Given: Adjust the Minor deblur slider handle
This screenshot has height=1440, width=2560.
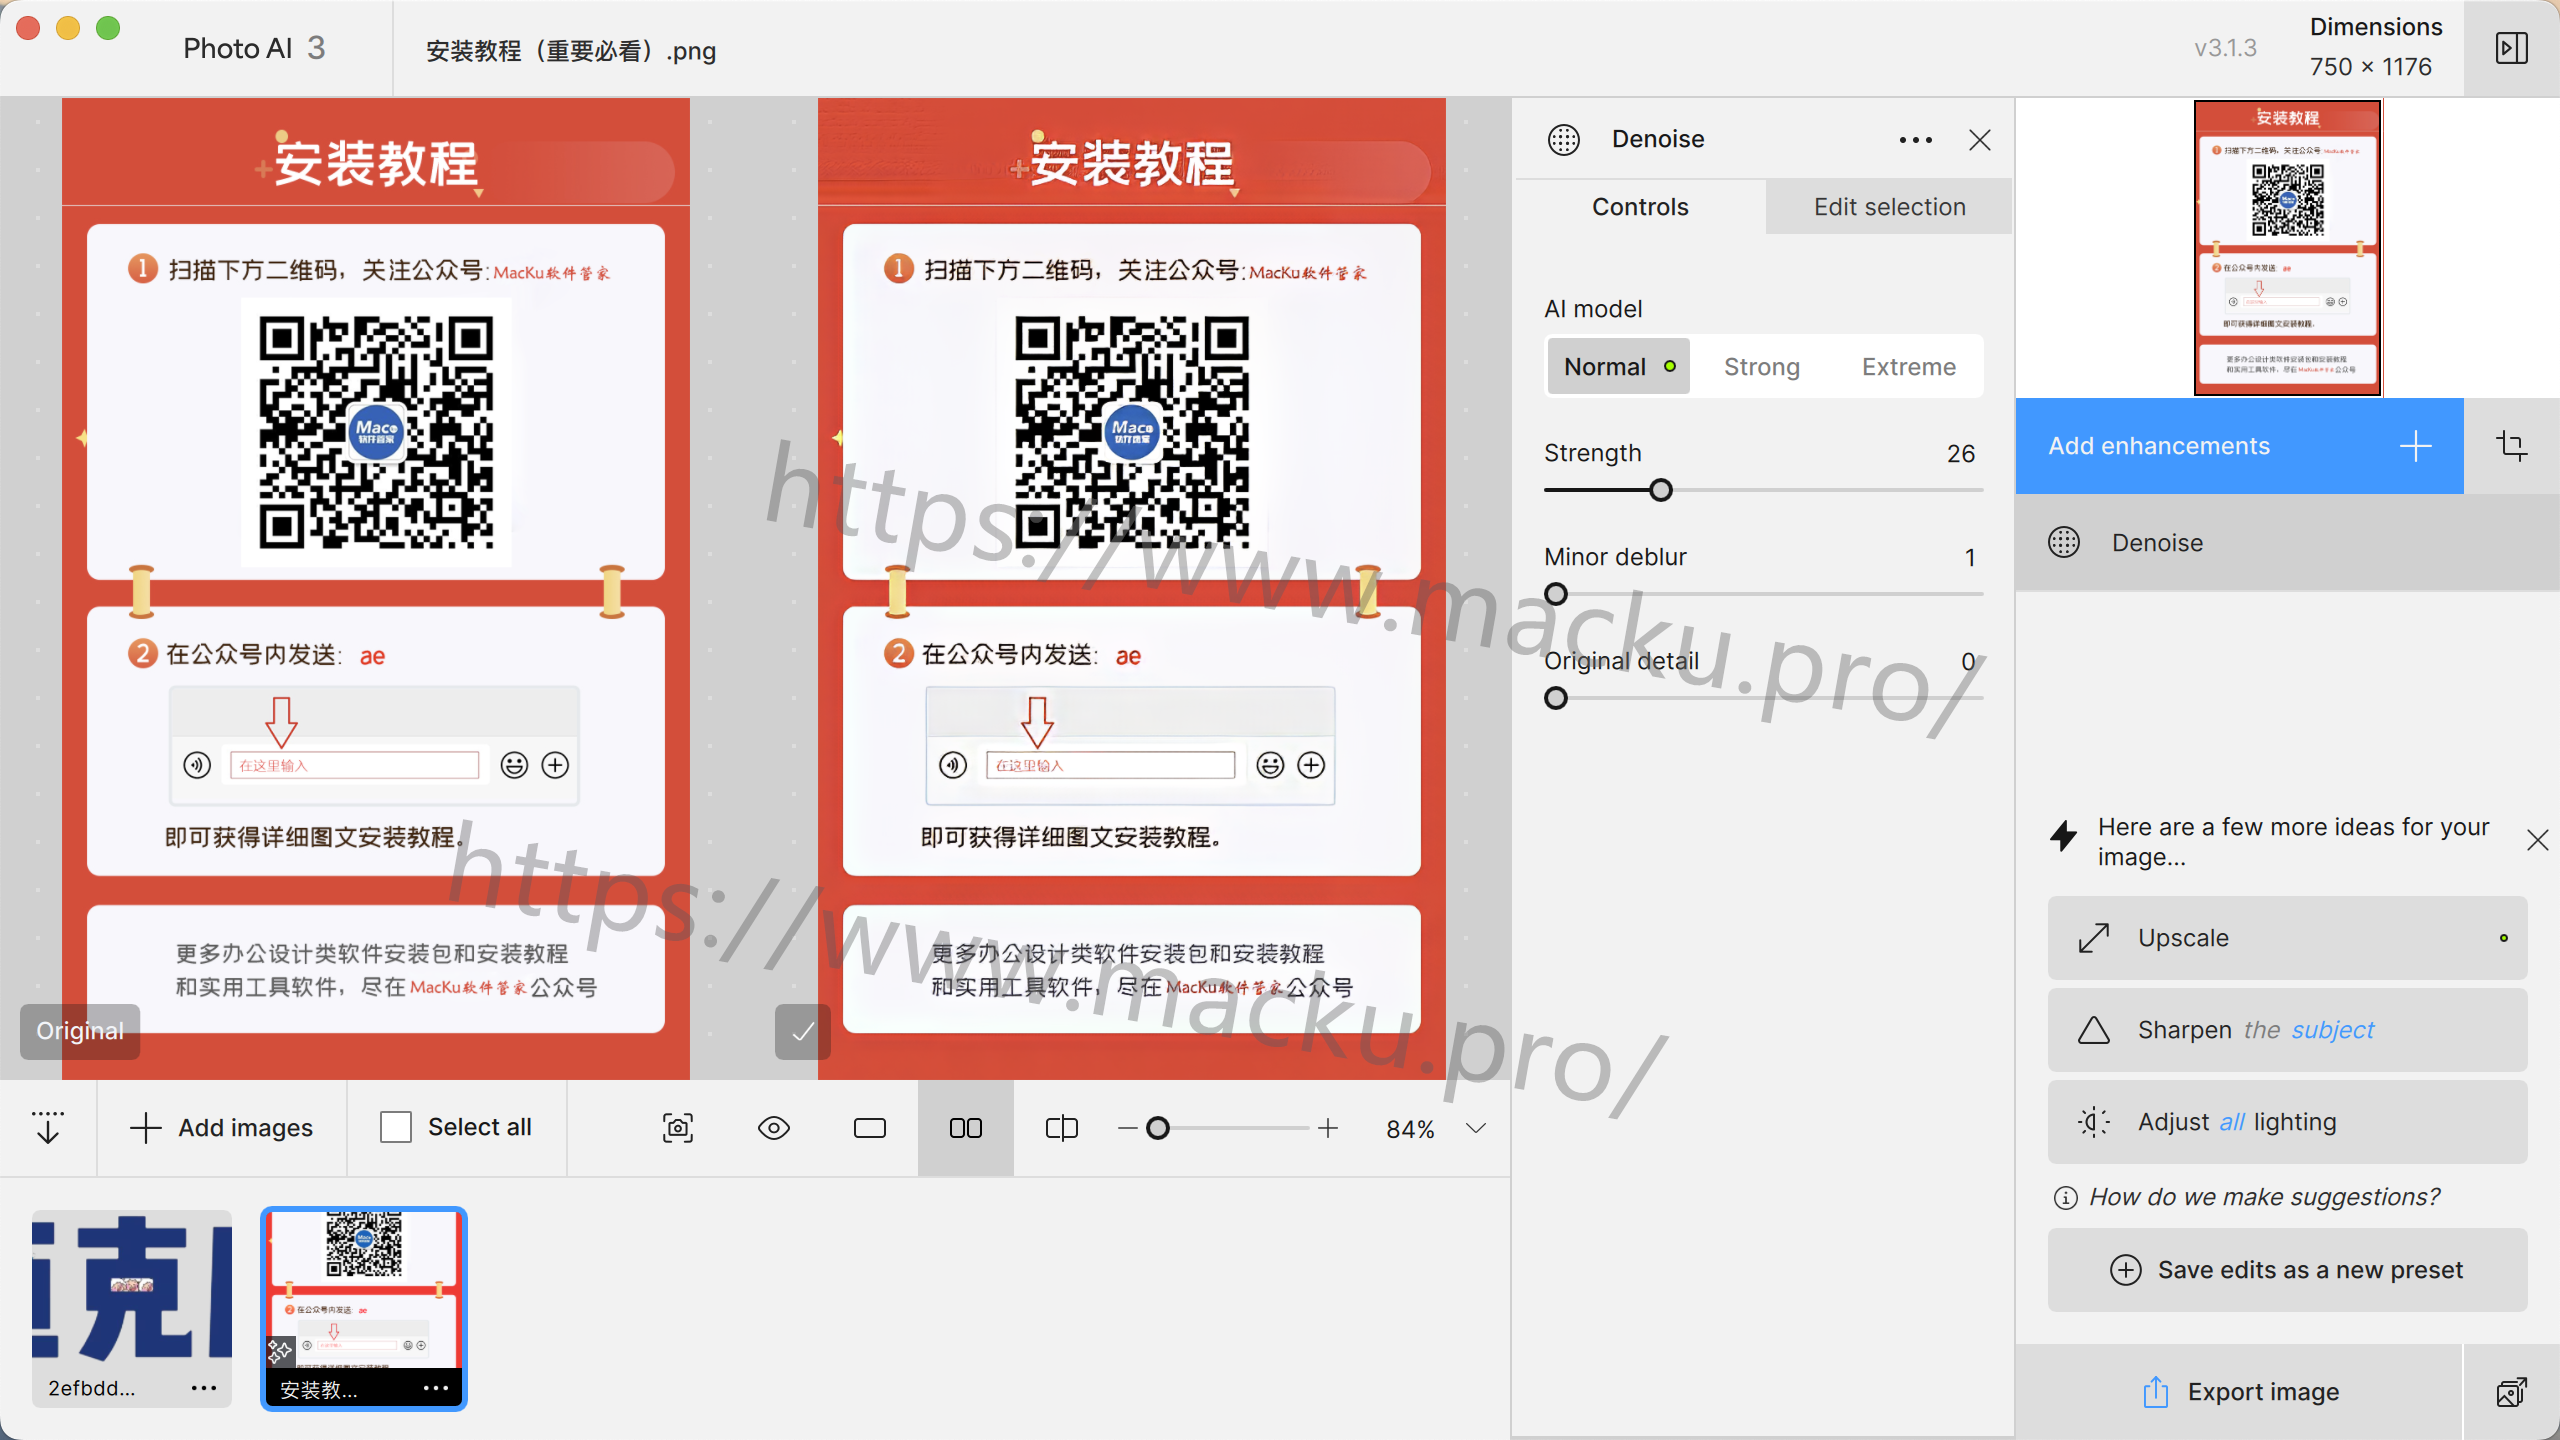Looking at the screenshot, I should [1556, 594].
